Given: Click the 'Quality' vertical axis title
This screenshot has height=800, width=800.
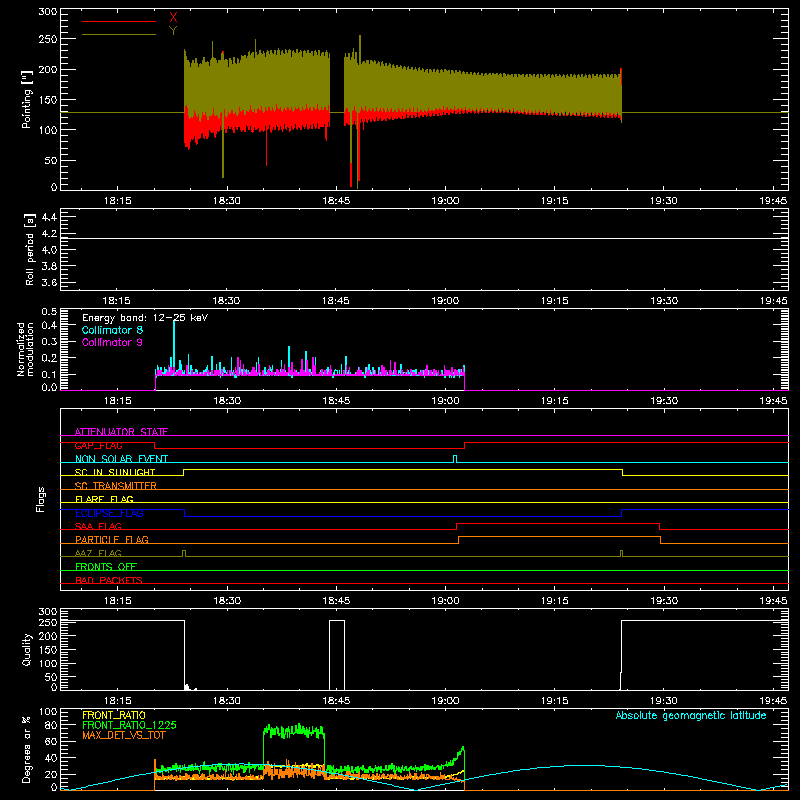Looking at the screenshot, I should [x=27, y=649].
